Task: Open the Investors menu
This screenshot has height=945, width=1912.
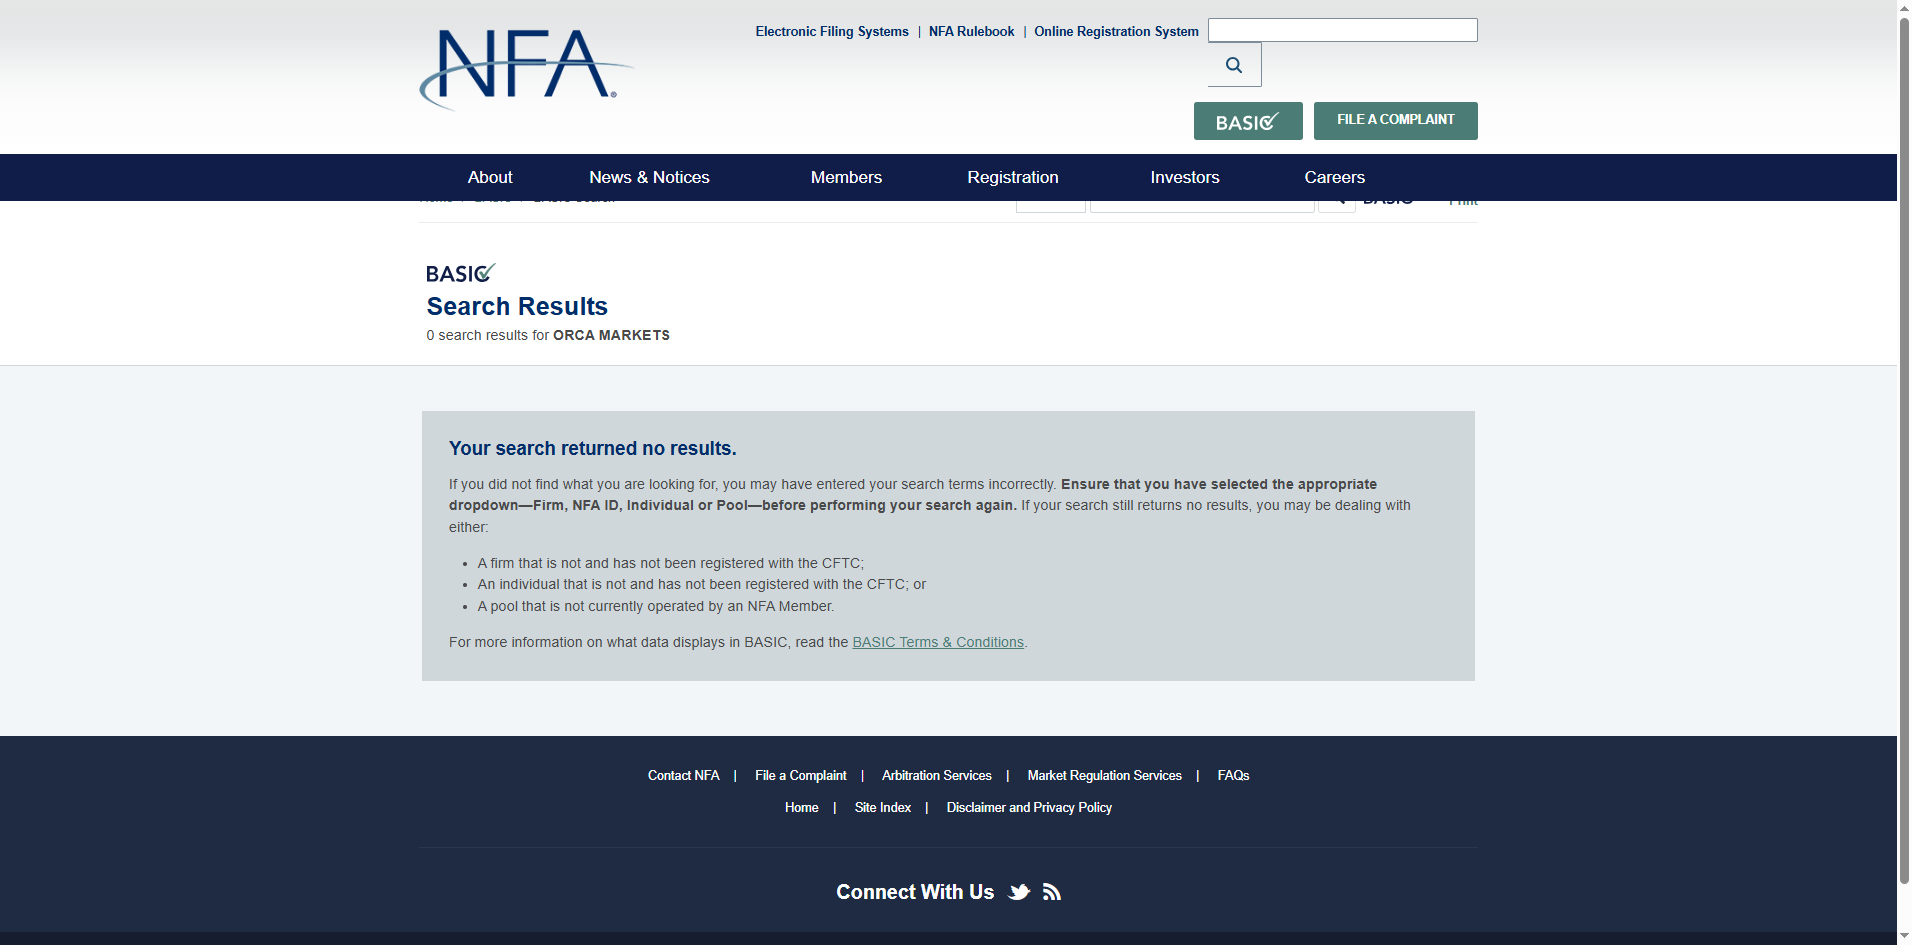Action: (1185, 177)
